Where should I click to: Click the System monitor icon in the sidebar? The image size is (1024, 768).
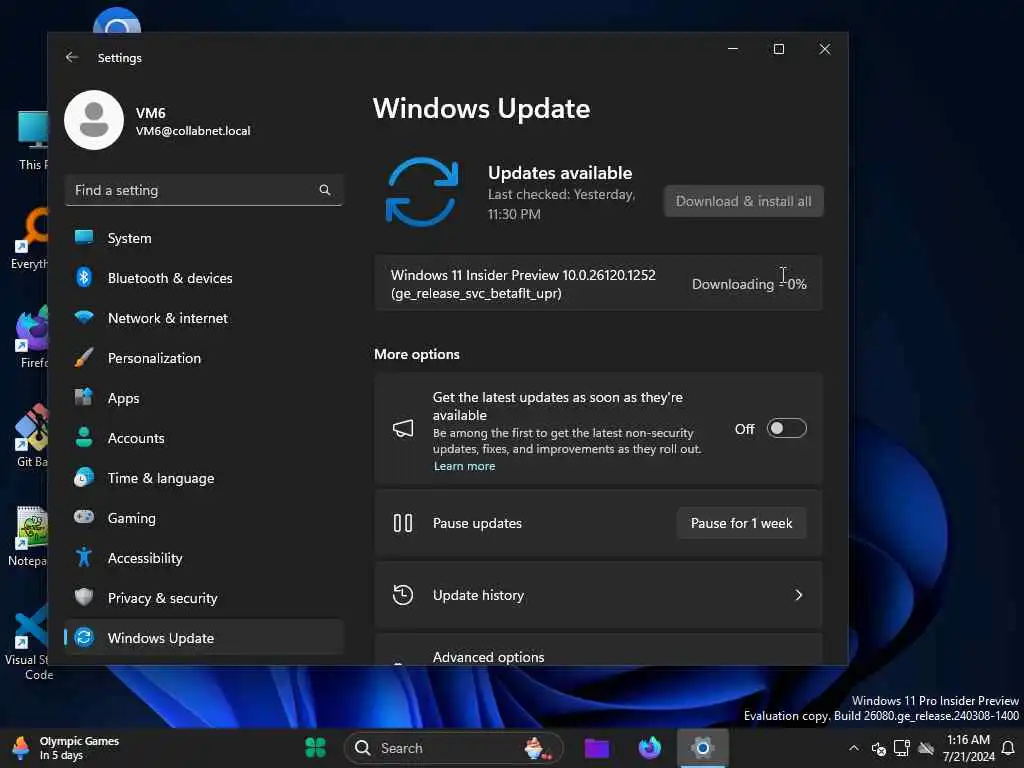[x=84, y=238]
